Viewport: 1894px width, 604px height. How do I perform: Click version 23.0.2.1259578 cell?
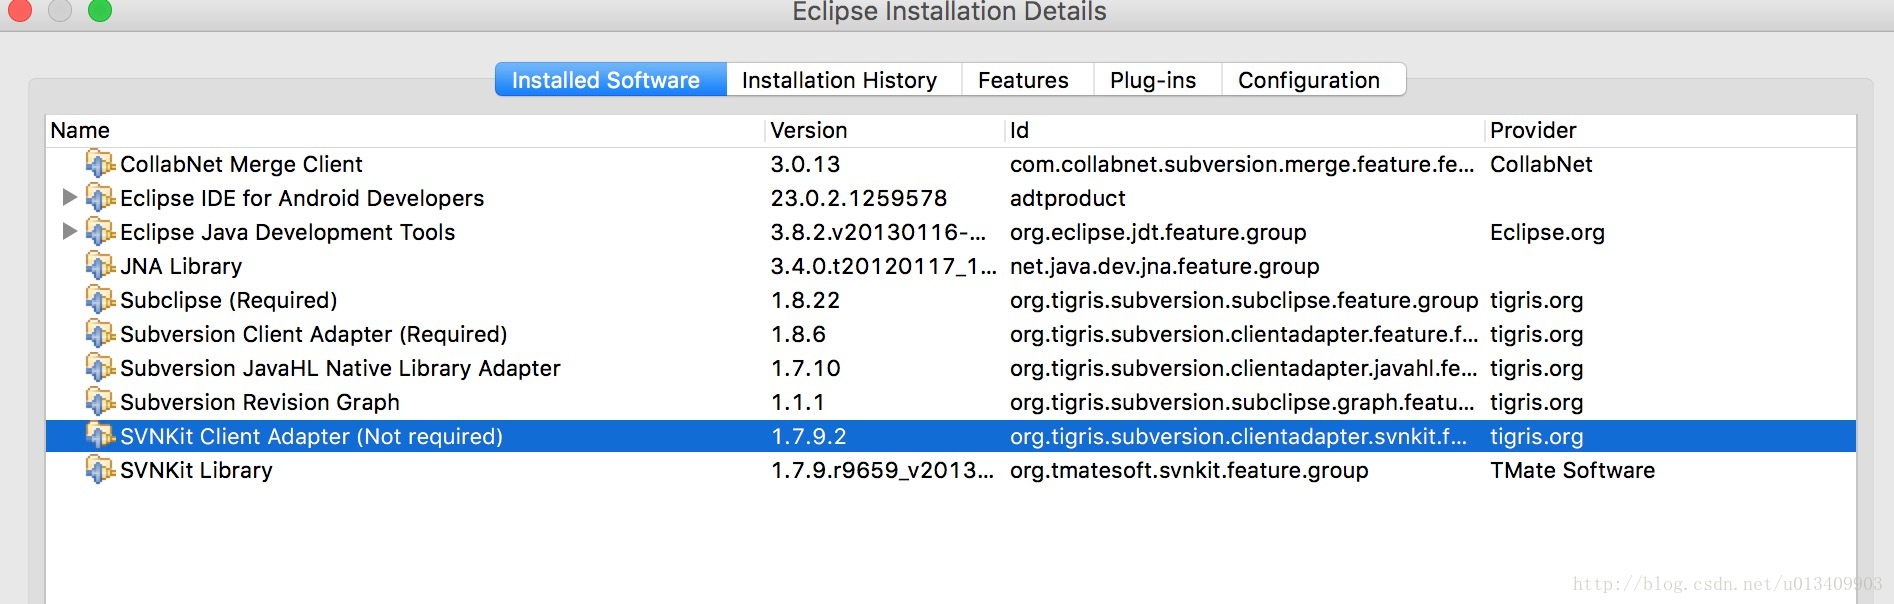[858, 198]
